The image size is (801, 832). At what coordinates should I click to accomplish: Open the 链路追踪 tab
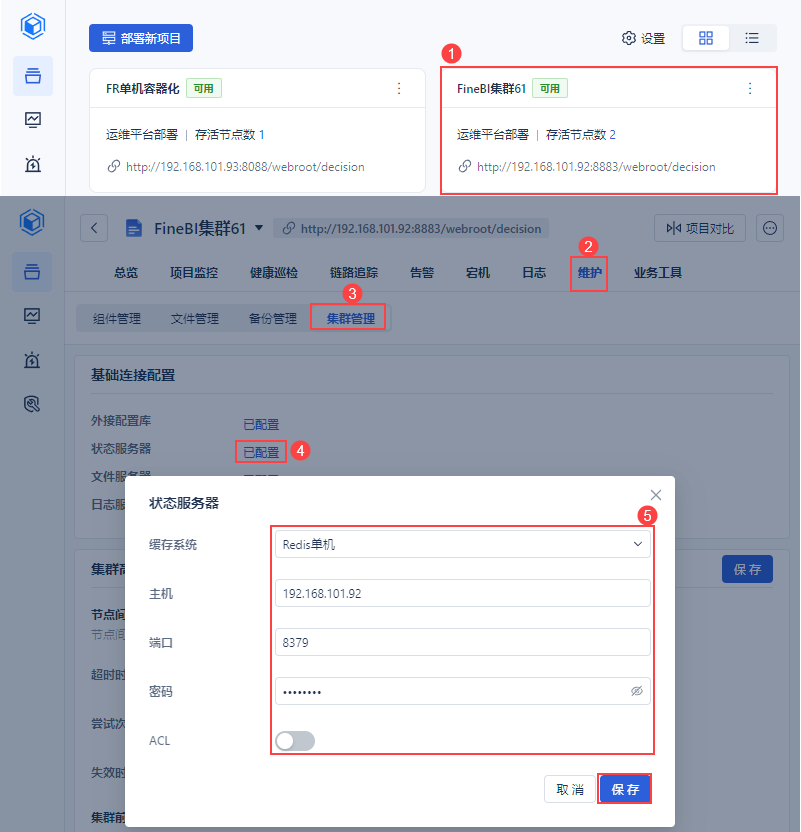click(x=354, y=273)
